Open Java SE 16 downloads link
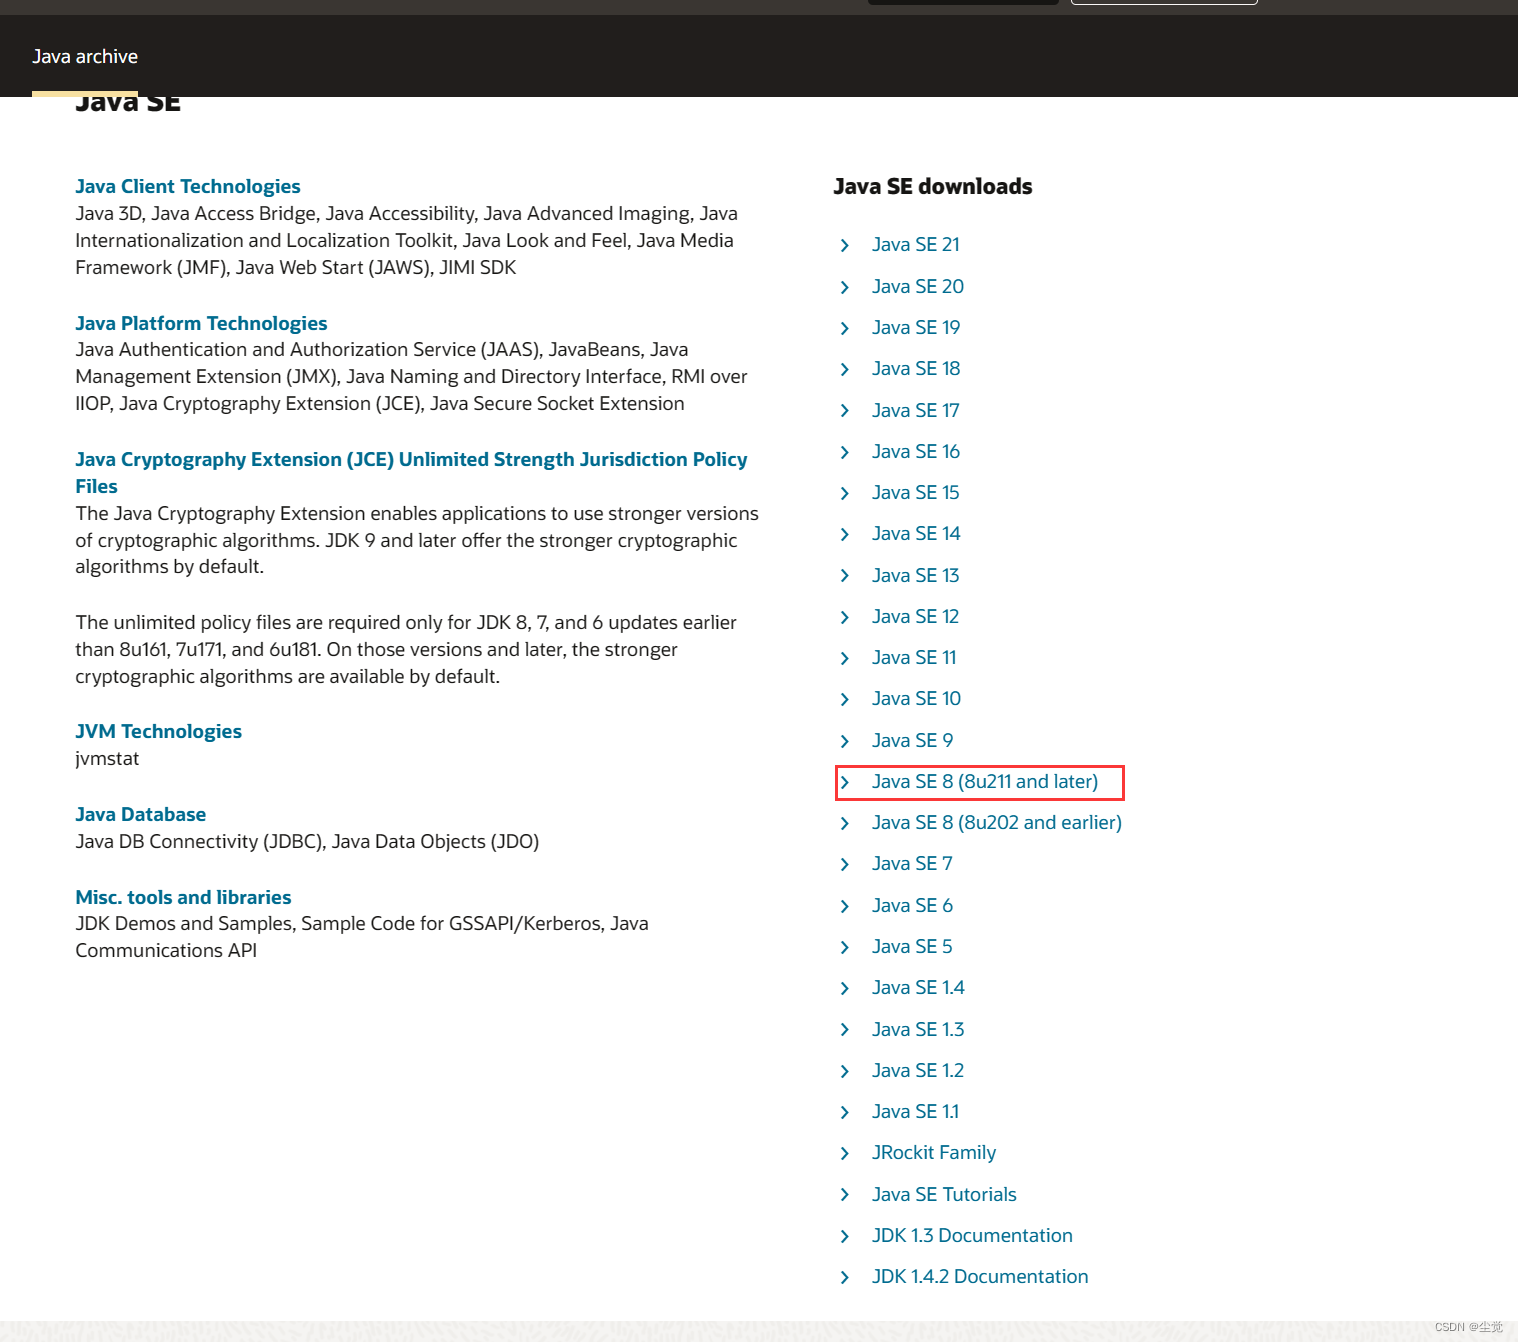Viewport: 1518px width, 1342px height. (x=916, y=451)
